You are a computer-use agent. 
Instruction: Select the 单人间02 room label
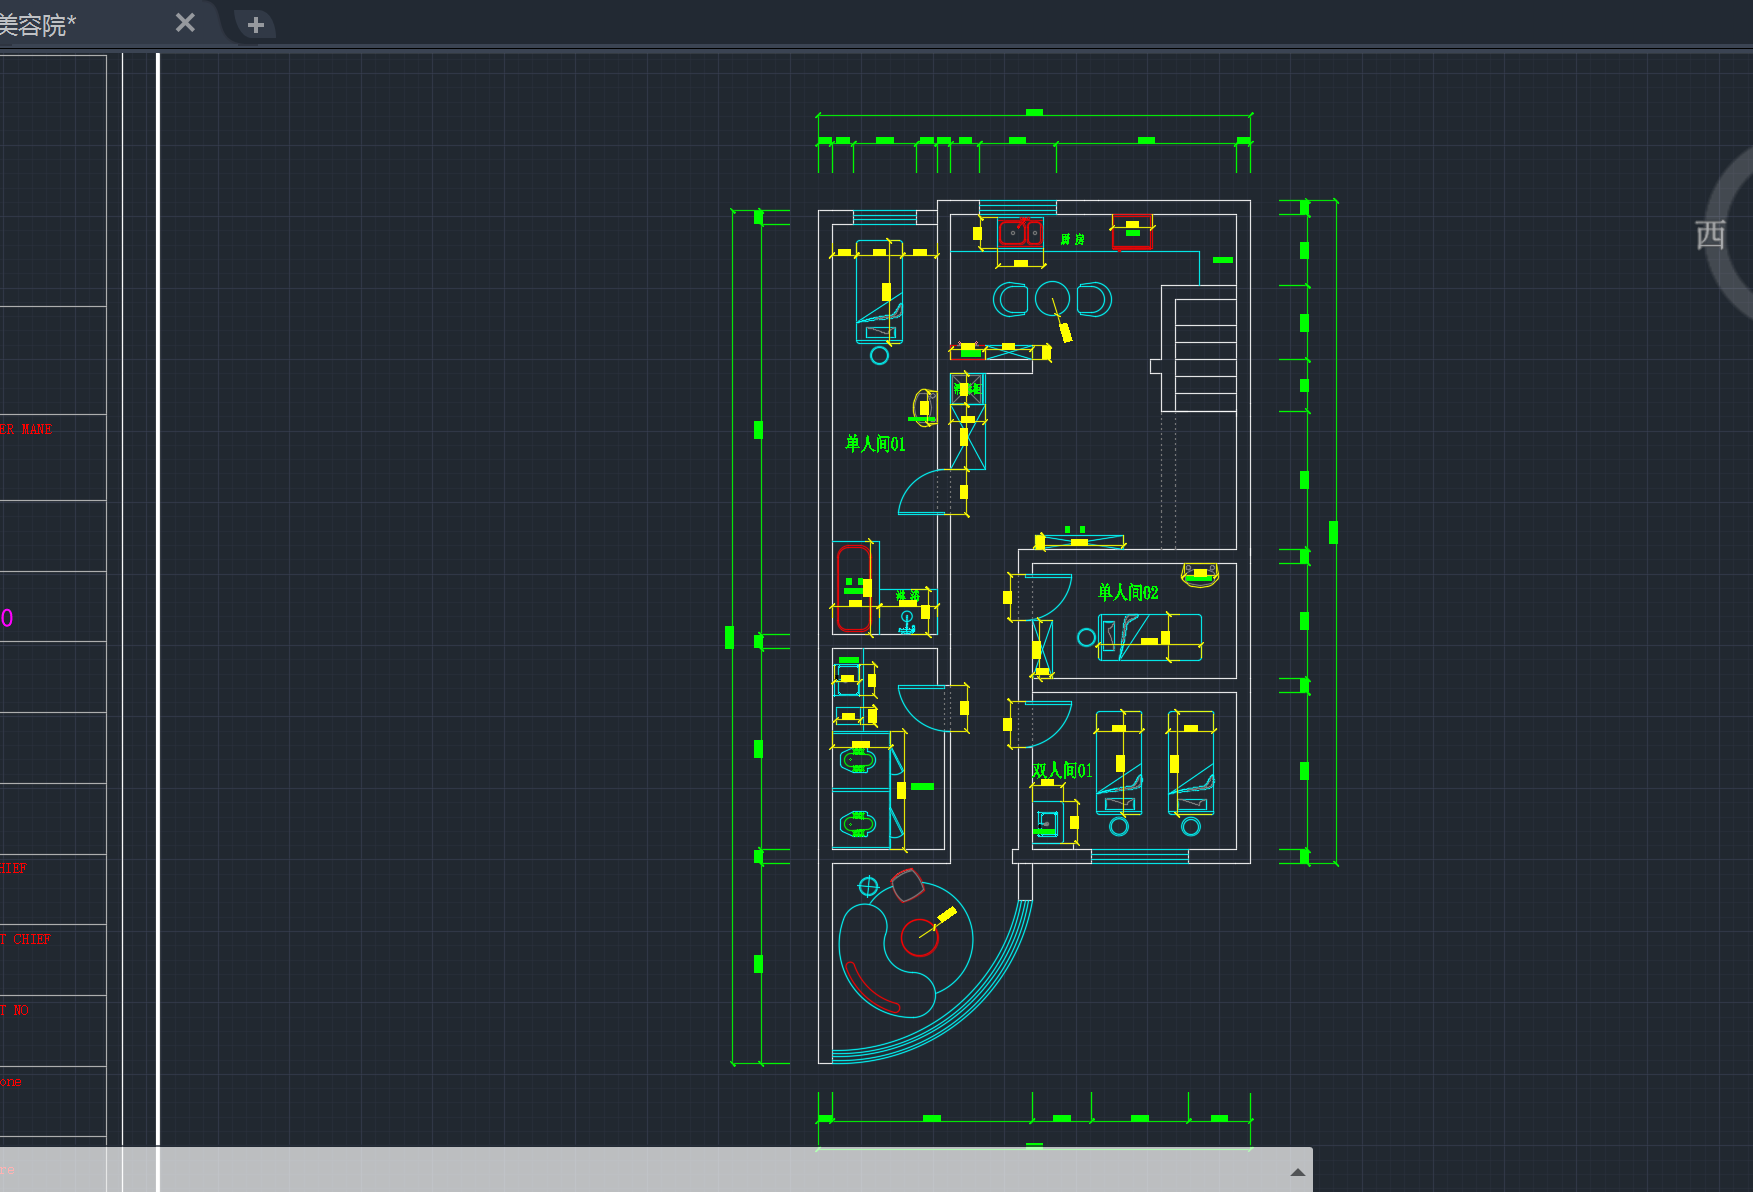pos(1128,592)
